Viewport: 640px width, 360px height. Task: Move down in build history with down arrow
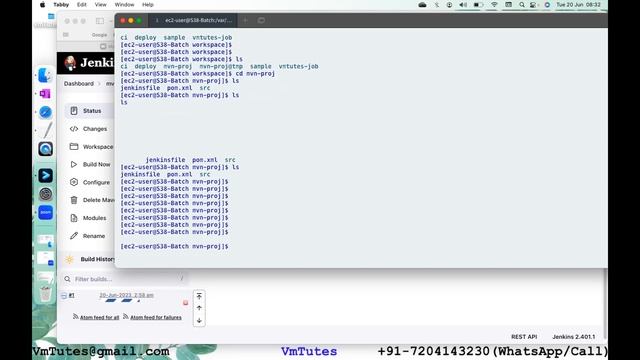(x=199, y=321)
